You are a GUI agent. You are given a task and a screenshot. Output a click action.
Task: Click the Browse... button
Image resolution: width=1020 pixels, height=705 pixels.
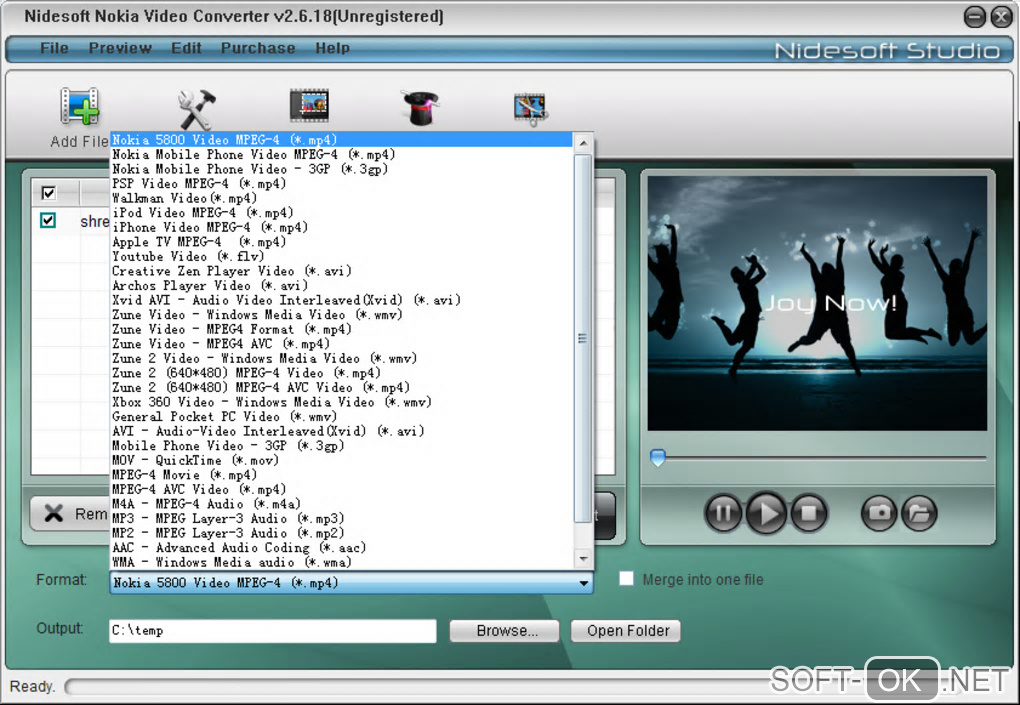click(505, 631)
